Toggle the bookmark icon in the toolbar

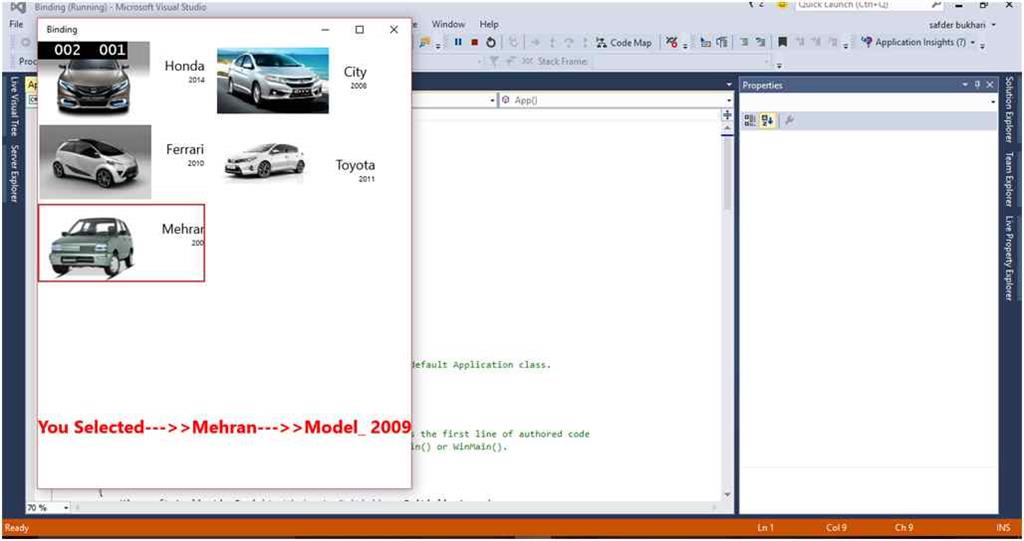pos(783,43)
